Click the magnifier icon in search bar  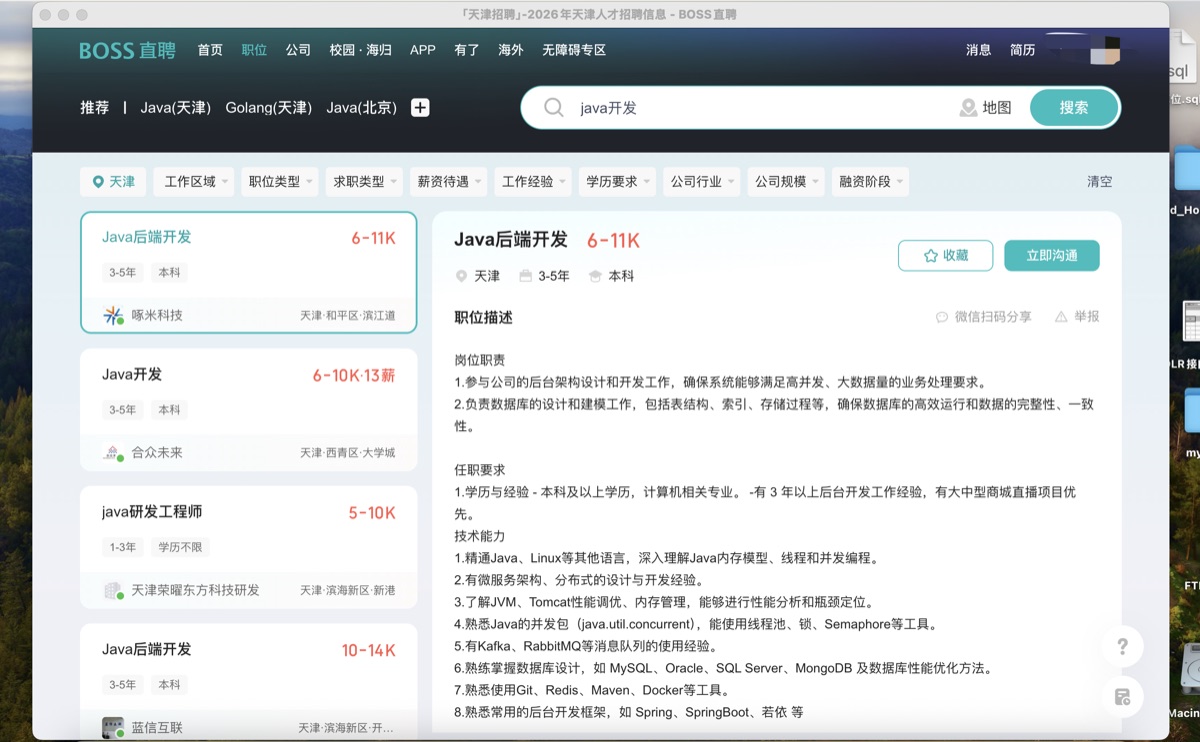(553, 108)
